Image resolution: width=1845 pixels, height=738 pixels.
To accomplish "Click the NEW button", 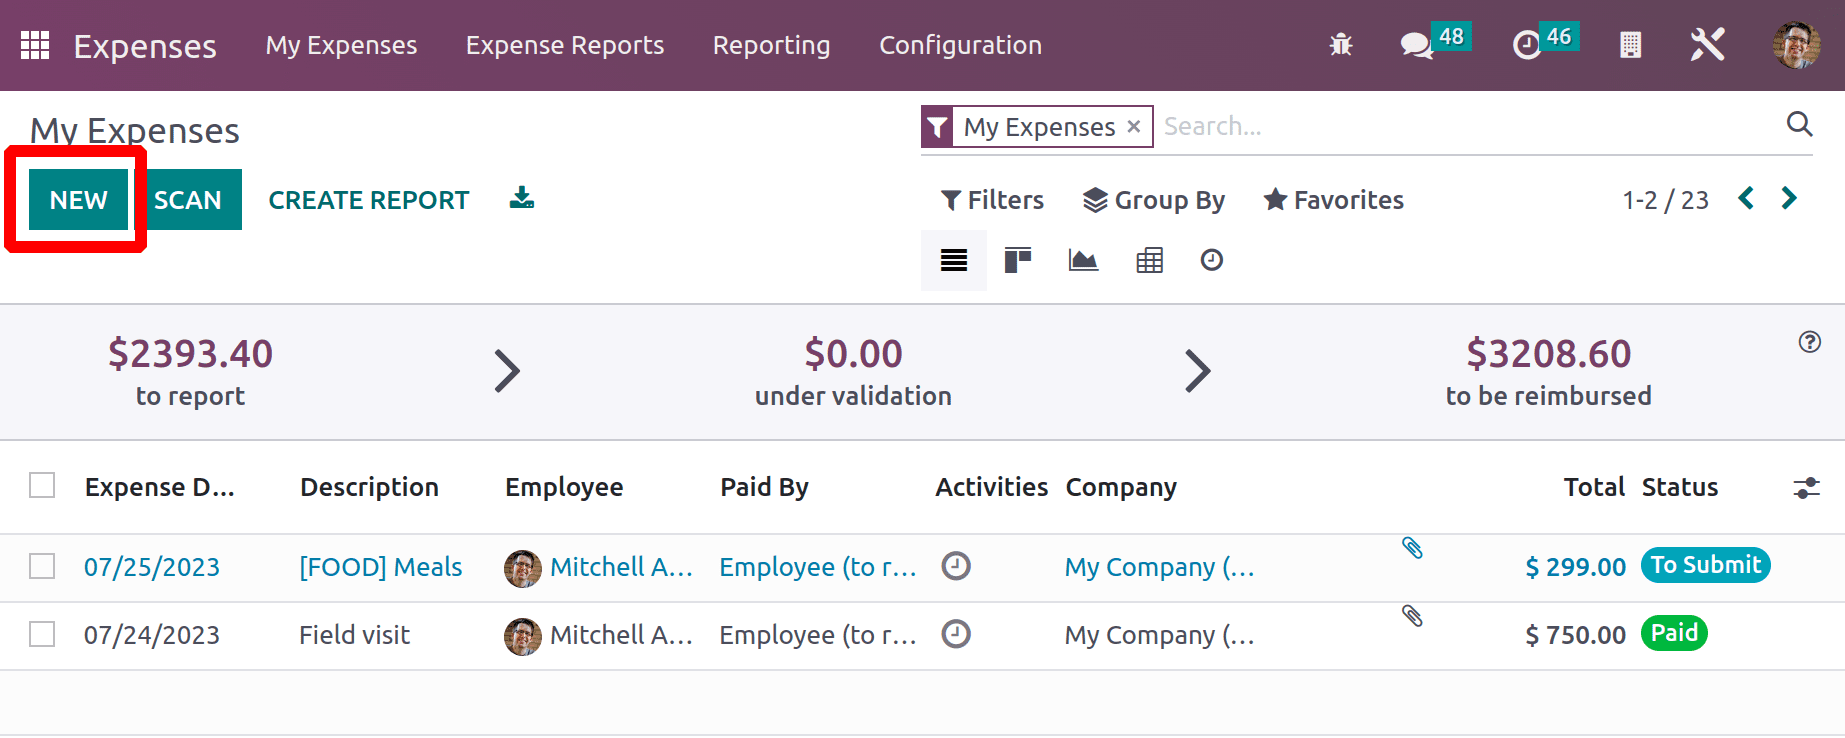I will (x=79, y=200).
